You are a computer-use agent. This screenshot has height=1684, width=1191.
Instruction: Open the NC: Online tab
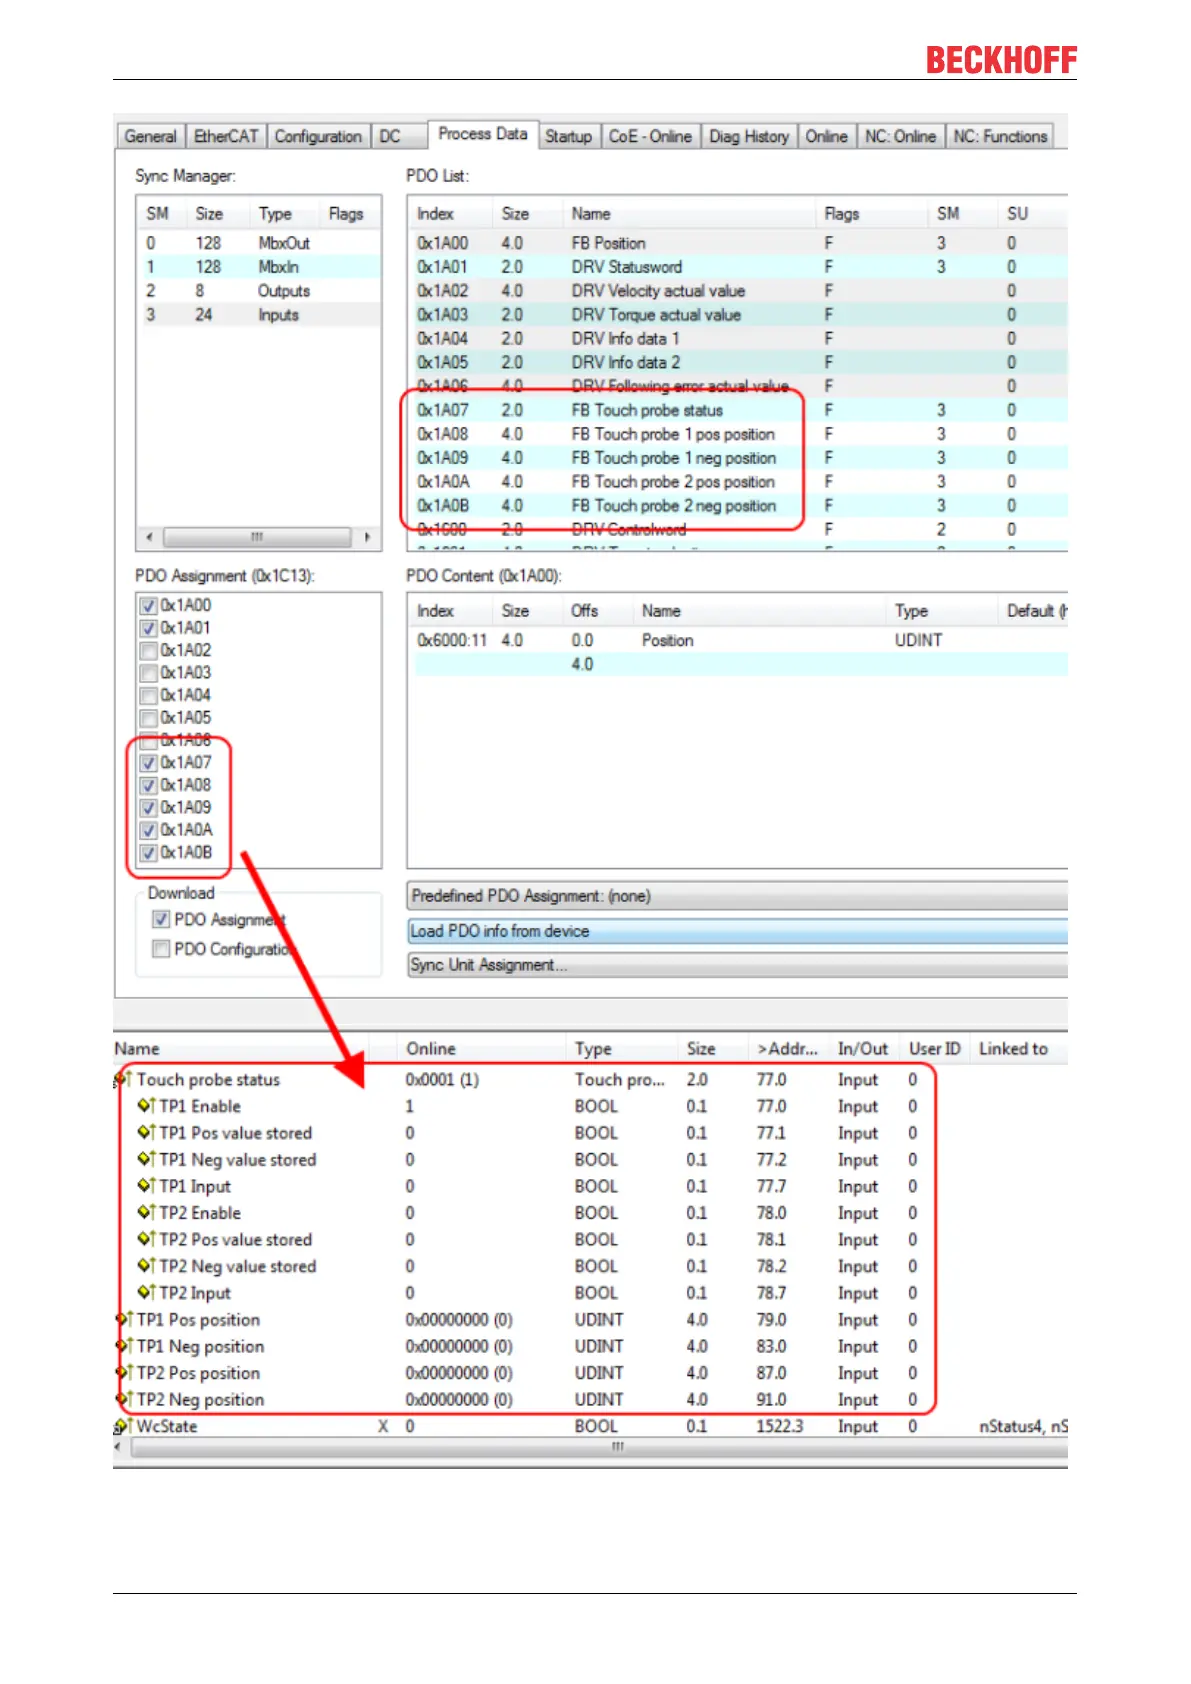click(900, 136)
